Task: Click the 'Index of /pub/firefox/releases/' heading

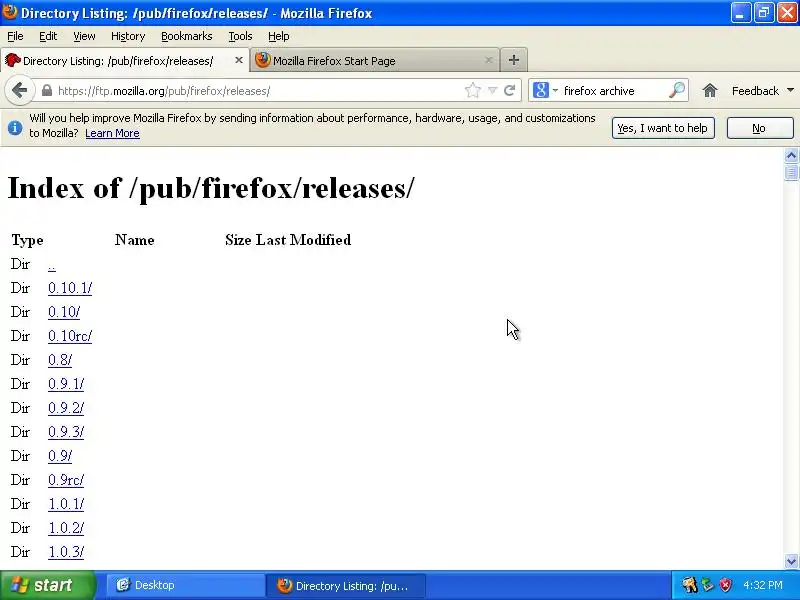Action: click(x=211, y=188)
